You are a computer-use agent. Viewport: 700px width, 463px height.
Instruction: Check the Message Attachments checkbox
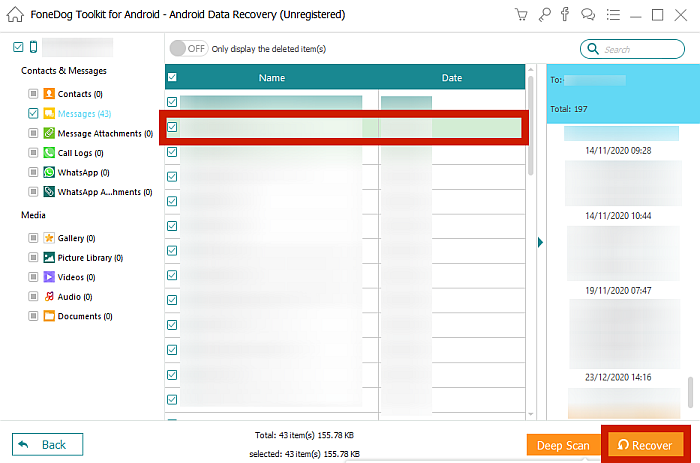pyautogui.click(x=33, y=133)
